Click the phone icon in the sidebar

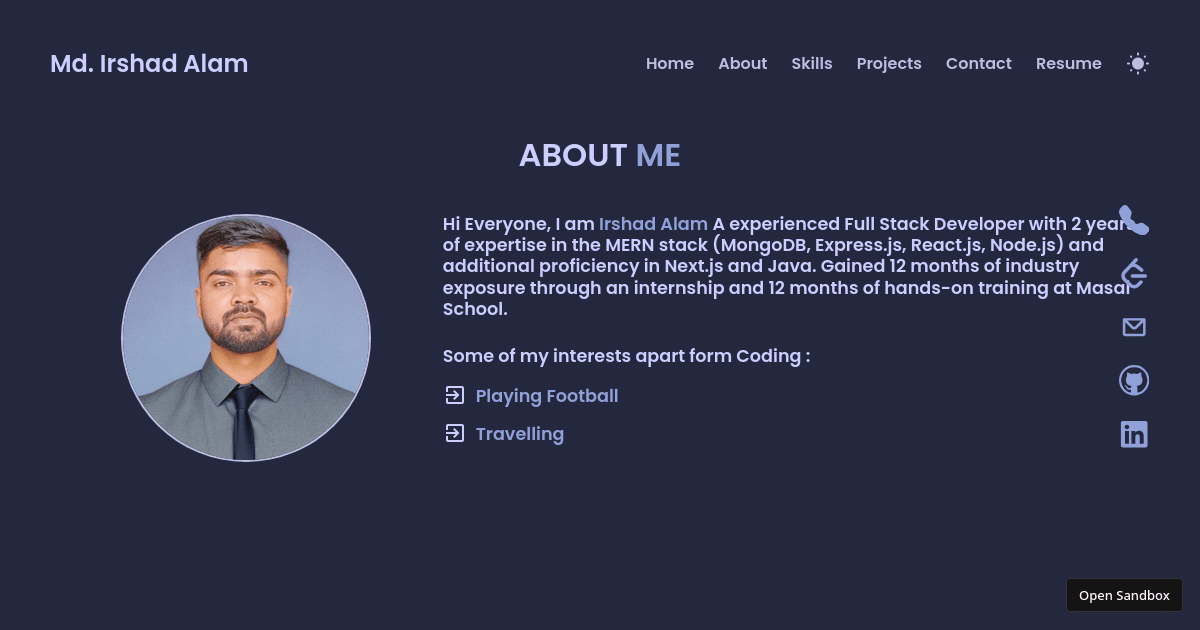click(x=1134, y=220)
